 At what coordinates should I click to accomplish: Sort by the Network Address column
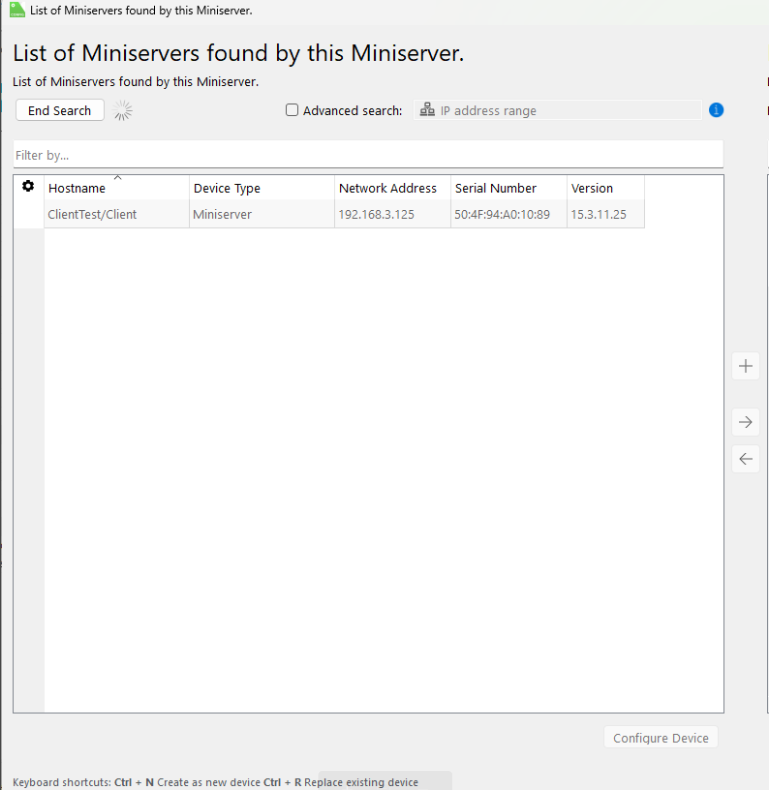(391, 188)
